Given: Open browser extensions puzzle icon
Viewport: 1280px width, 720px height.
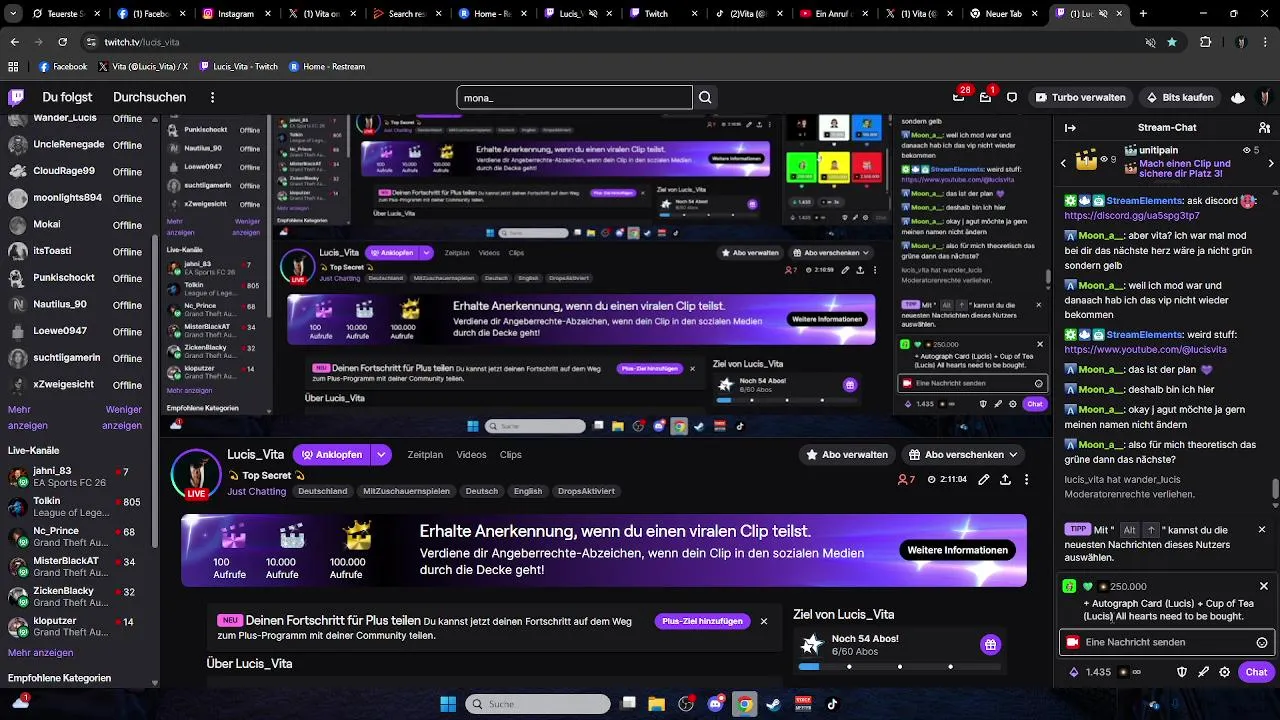Looking at the screenshot, I should [x=1205, y=42].
